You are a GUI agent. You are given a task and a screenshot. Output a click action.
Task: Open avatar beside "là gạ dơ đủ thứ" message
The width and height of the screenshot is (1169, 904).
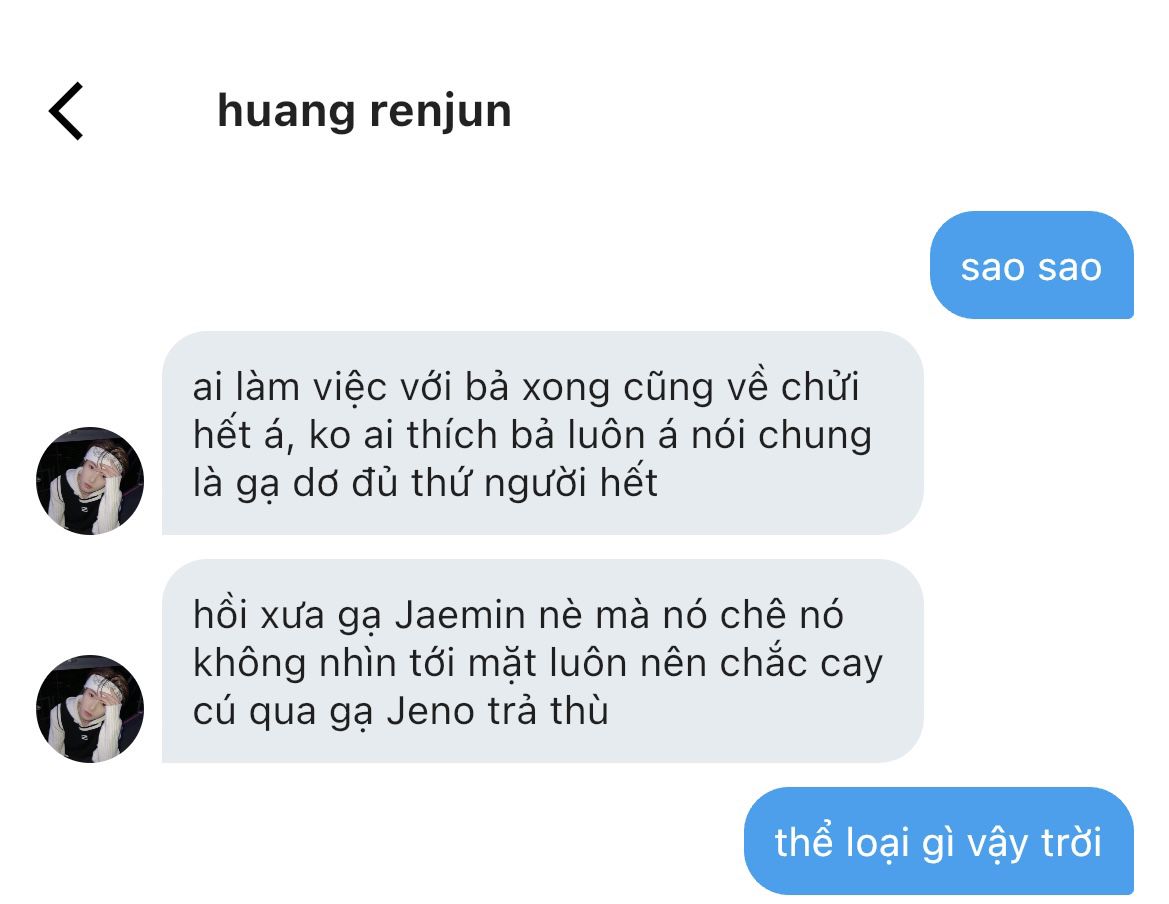(x=90, y=481)
